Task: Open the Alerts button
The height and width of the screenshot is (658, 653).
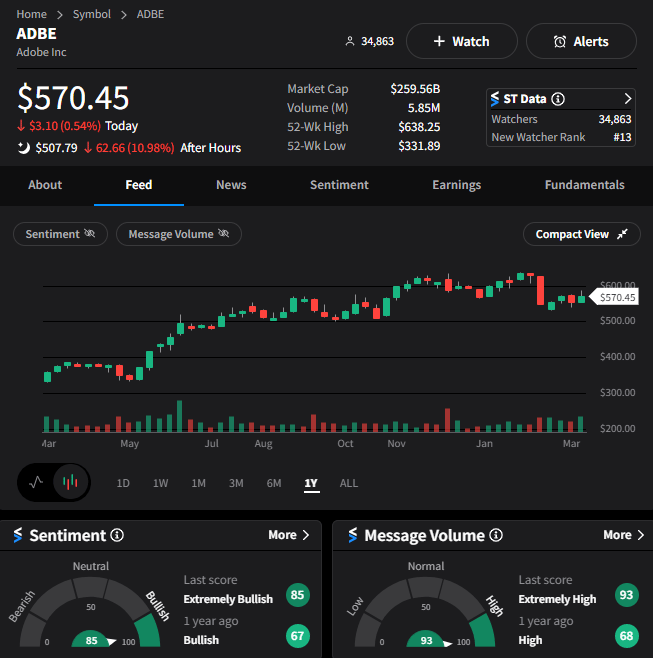Action: tap(581, 41)
